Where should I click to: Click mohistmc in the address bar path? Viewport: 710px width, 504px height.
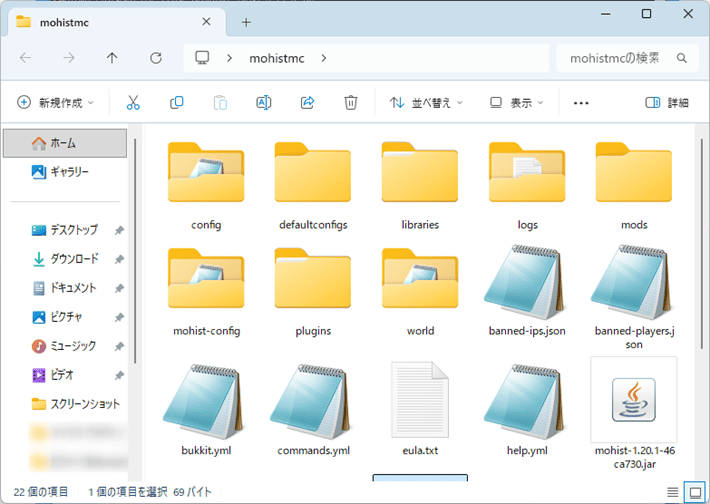coord(277,58)
